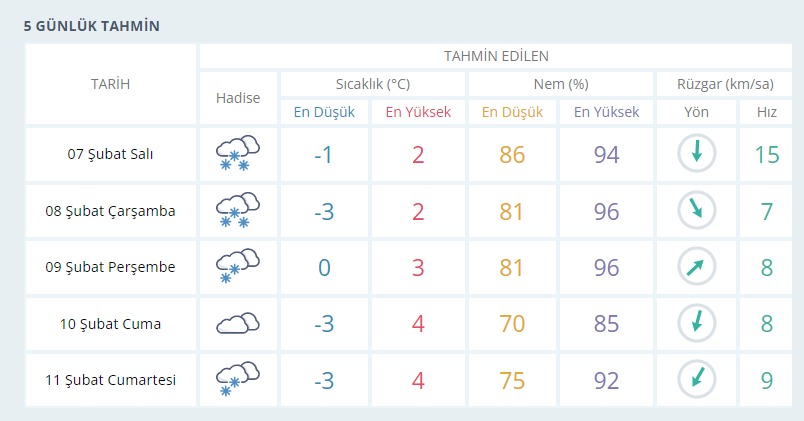Click the Sıcaklık (°C) header

[373, 84]
